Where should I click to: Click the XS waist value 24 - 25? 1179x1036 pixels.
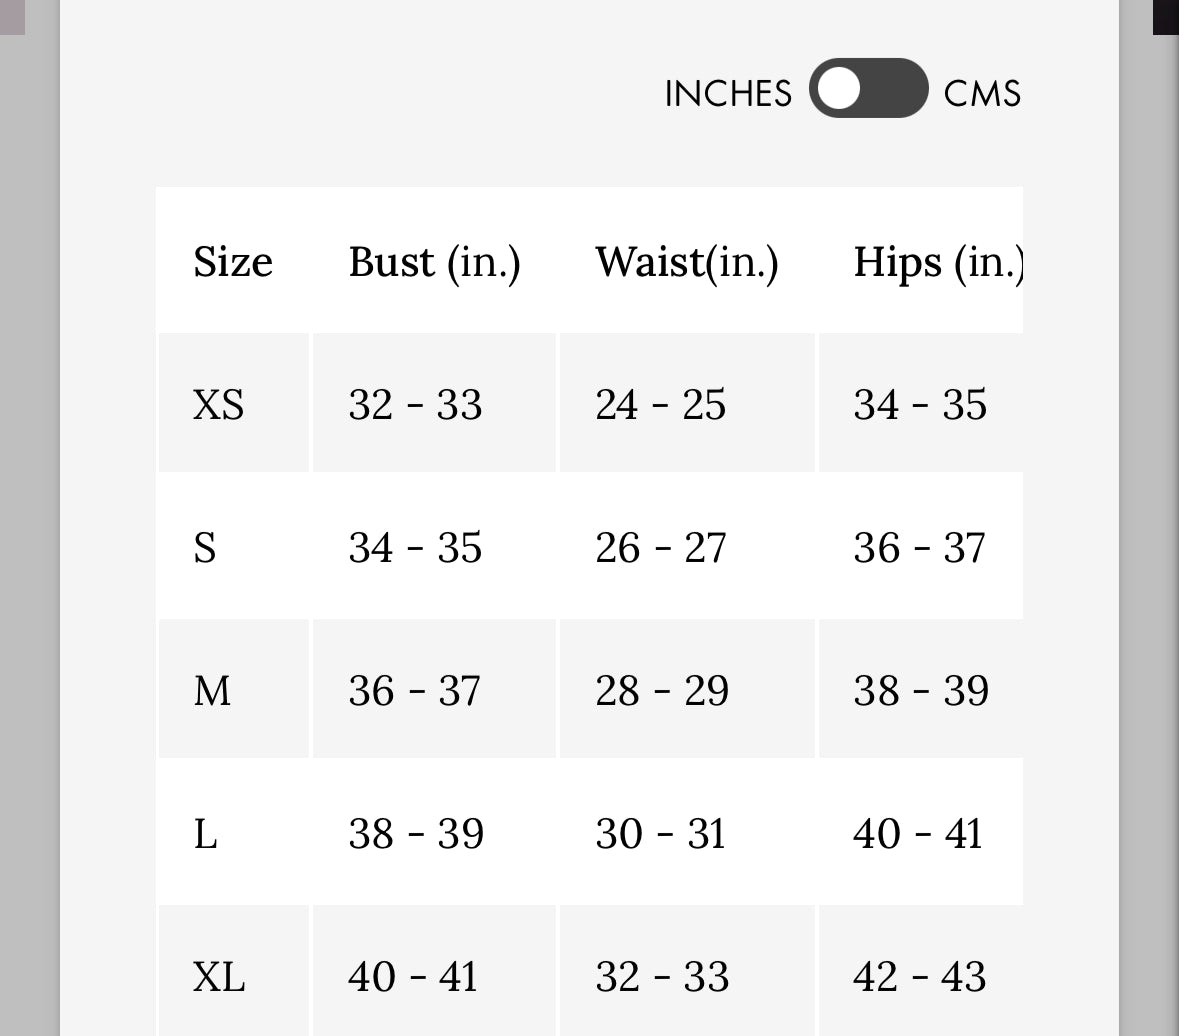(x=661, y=405)
